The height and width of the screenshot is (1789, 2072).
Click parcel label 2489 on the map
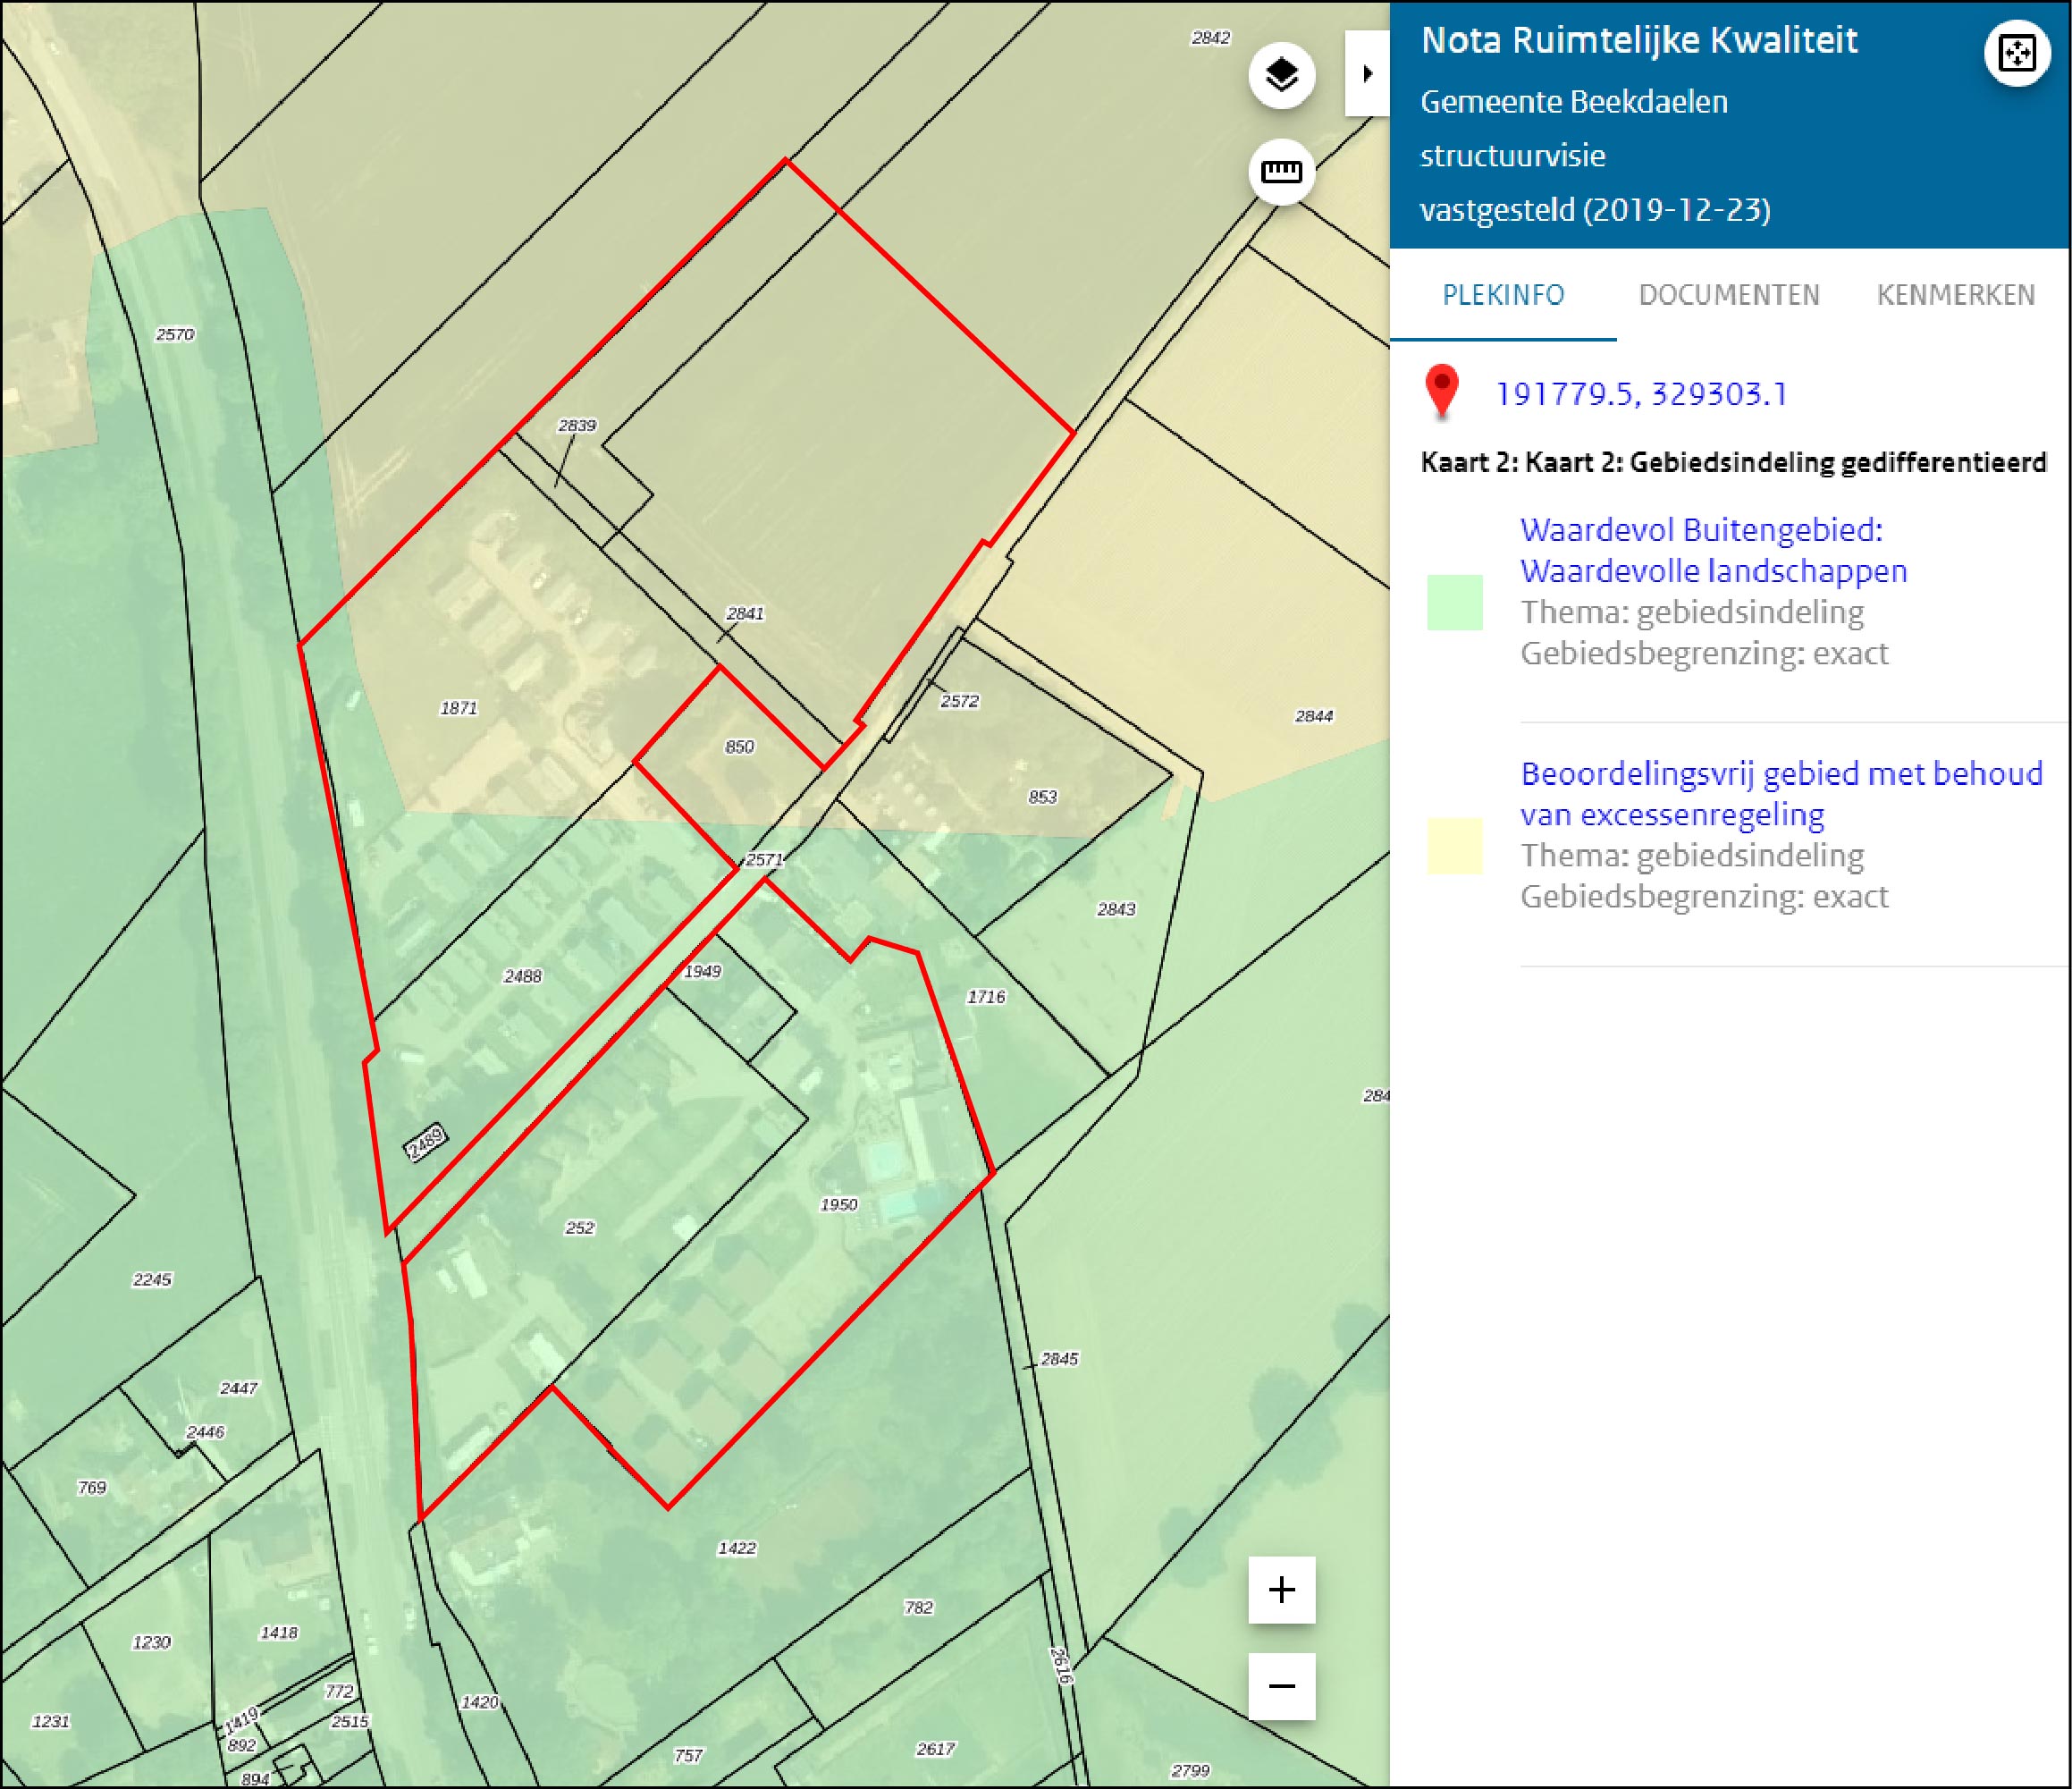coord(425,1143)
